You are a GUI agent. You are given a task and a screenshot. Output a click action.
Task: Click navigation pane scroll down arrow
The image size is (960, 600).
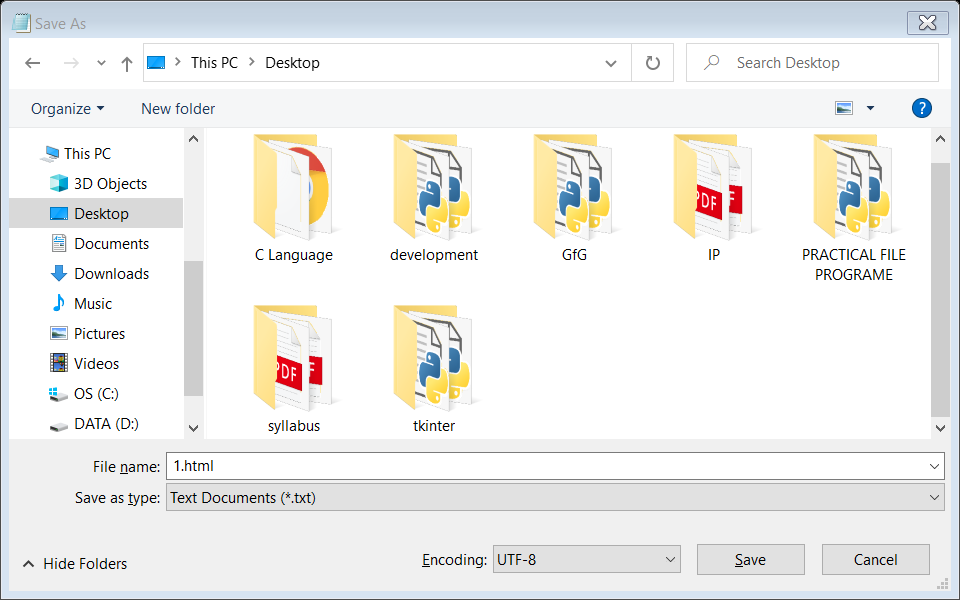tap(193, 429)
